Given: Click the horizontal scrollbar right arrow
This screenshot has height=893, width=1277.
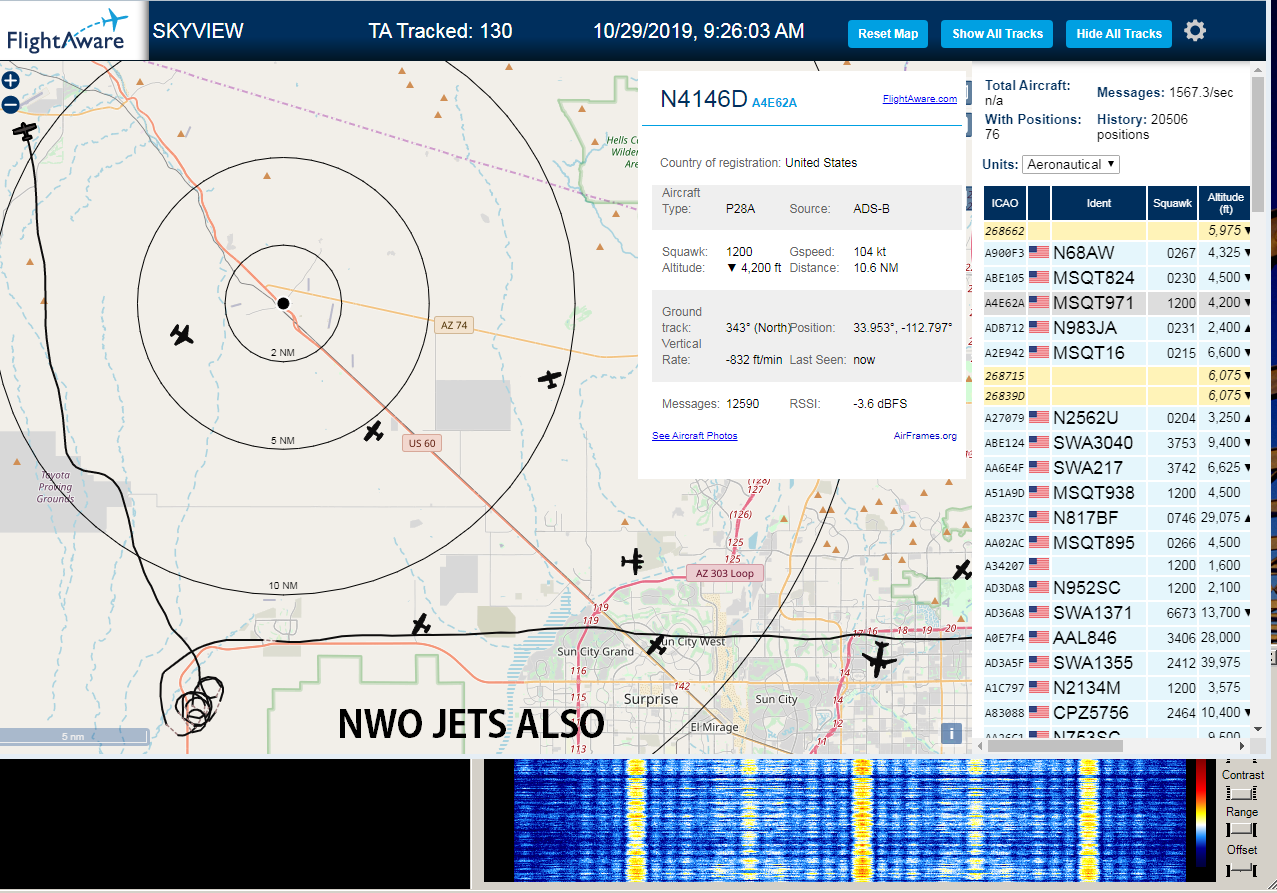Looking at the screenshot, I should 1243,746.
